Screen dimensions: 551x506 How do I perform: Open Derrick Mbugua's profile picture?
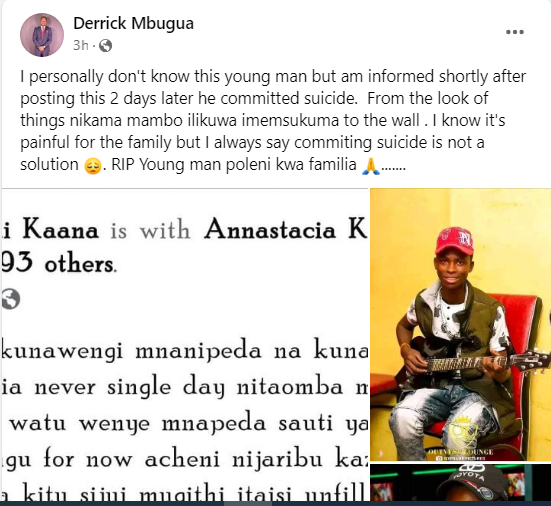42,35
